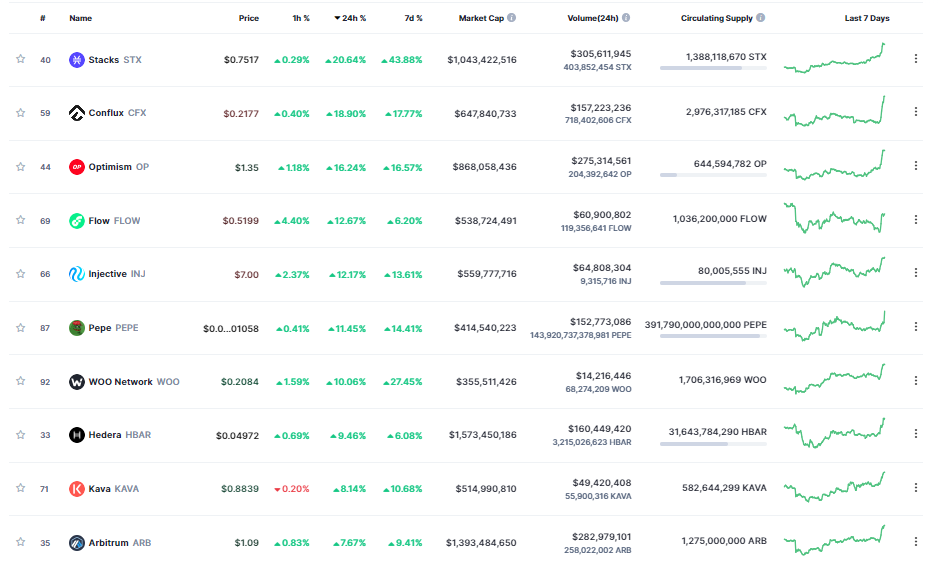This screenshot has height=565, width=944.
Task: Open the more options menu for Stacks
Action: coord(915,59)
